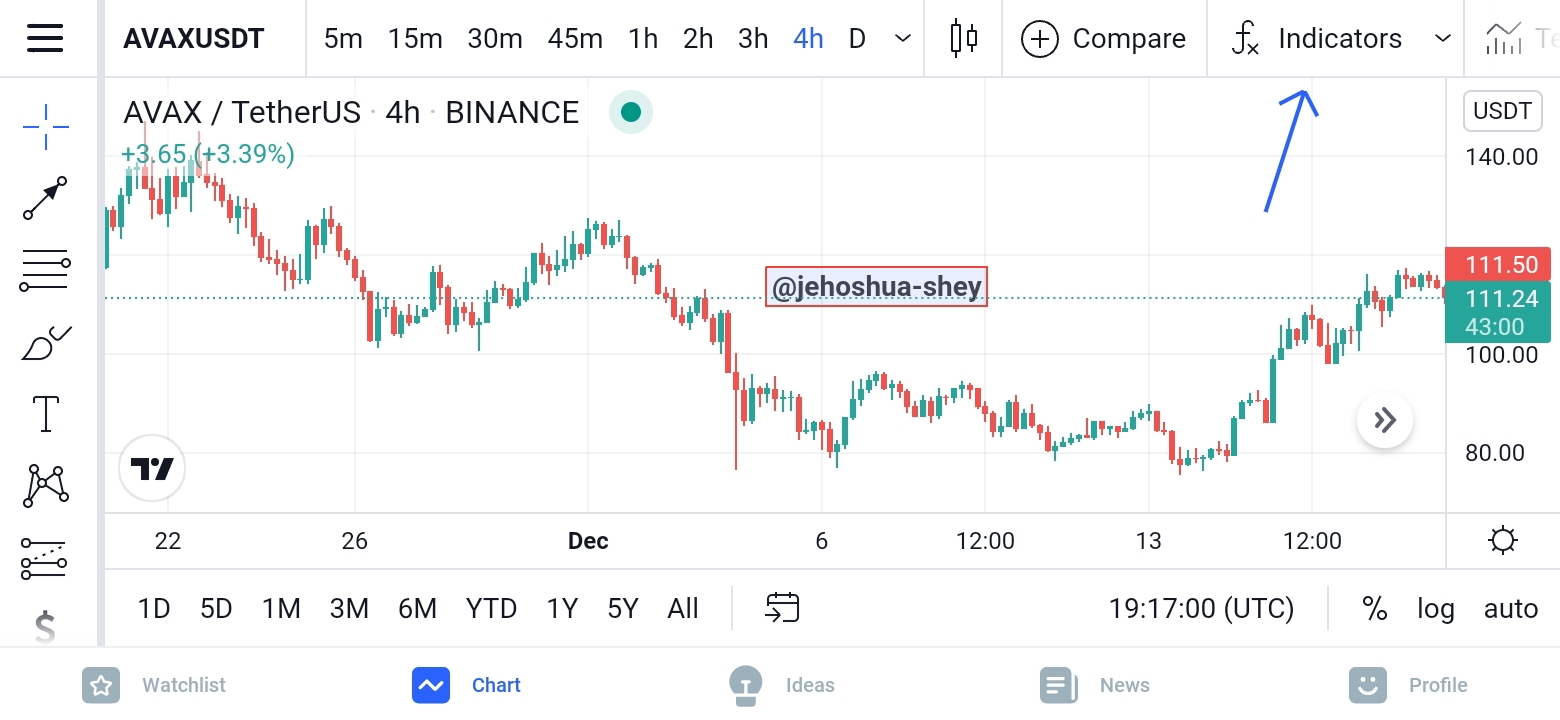The height and width of the screenshot is (720, 1560).
Task: Switch to the Watchlist tab
Action: click(153, 685)
